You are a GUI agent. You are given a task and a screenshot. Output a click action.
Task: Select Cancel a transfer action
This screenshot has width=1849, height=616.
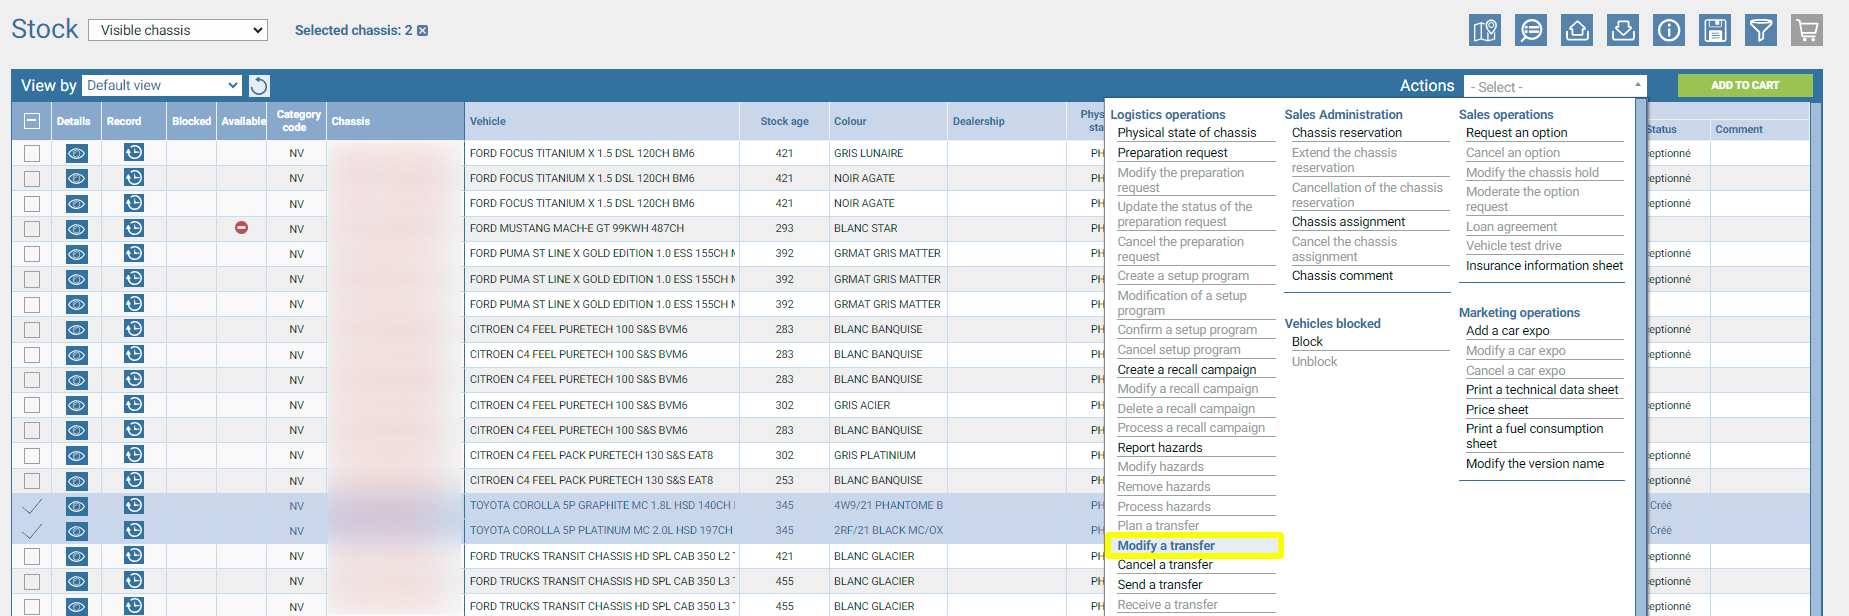tap(1165, 565)
